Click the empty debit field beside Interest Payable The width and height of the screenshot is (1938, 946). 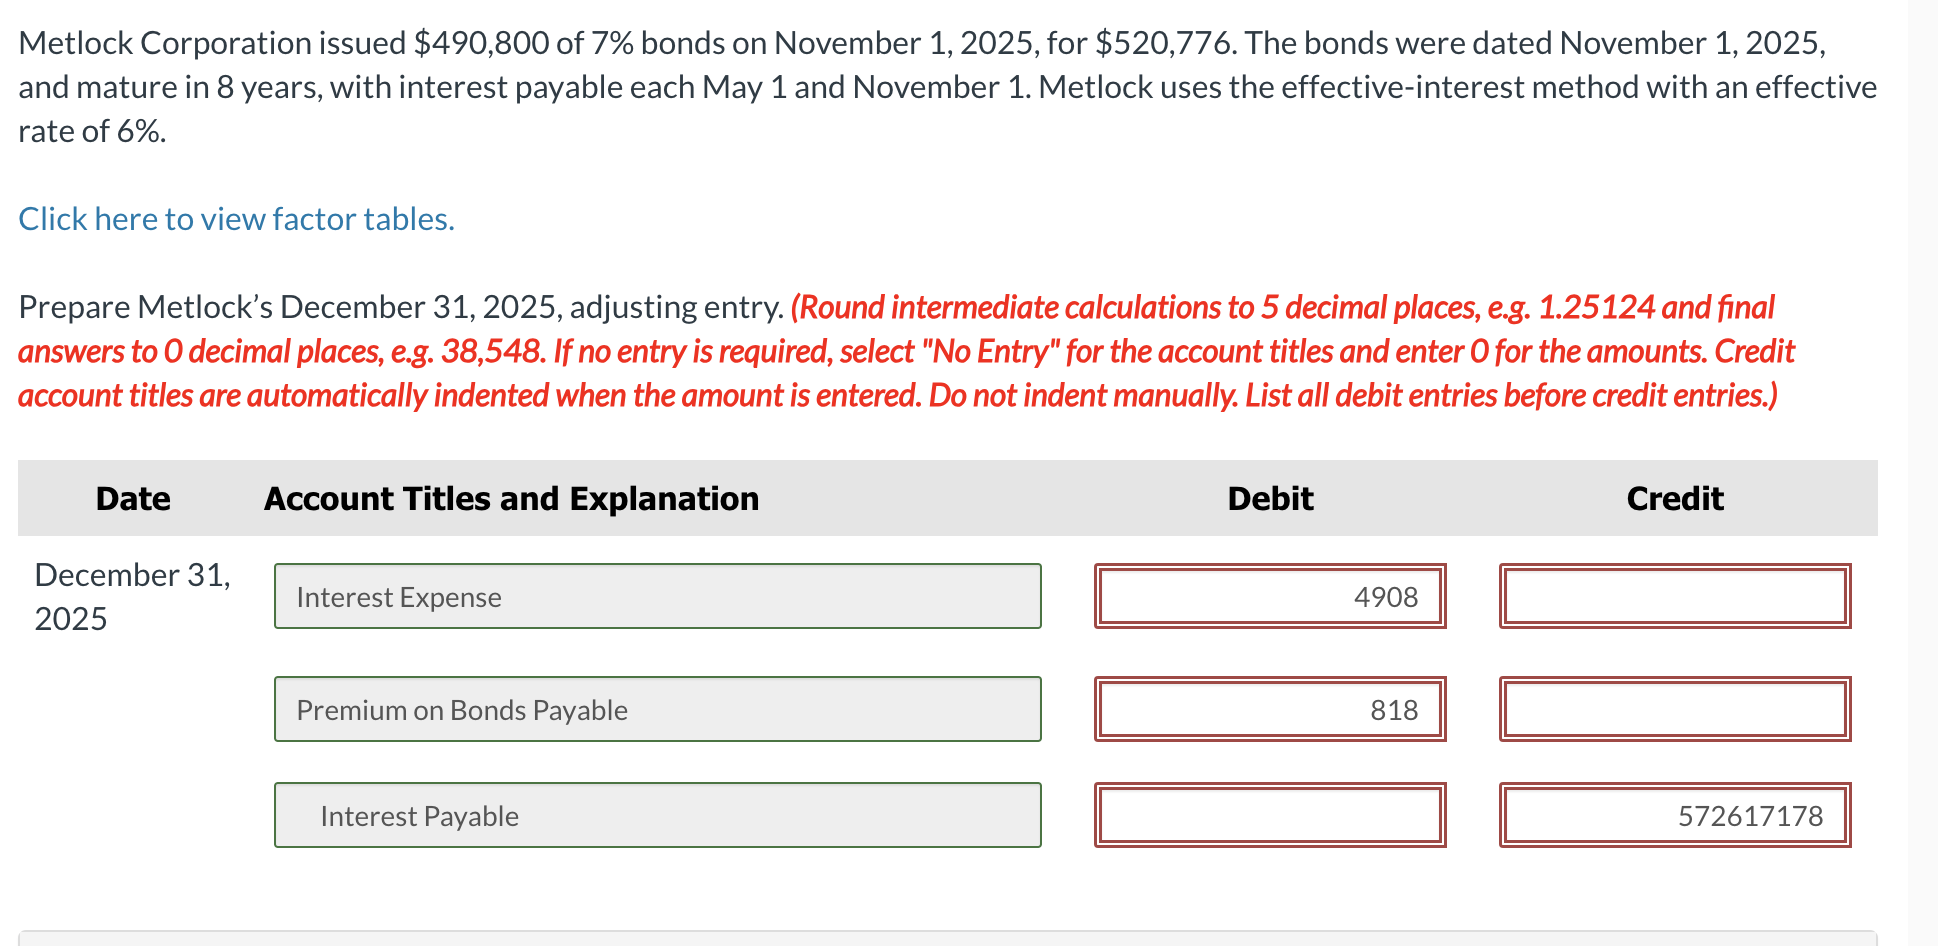pos(1270,815)
